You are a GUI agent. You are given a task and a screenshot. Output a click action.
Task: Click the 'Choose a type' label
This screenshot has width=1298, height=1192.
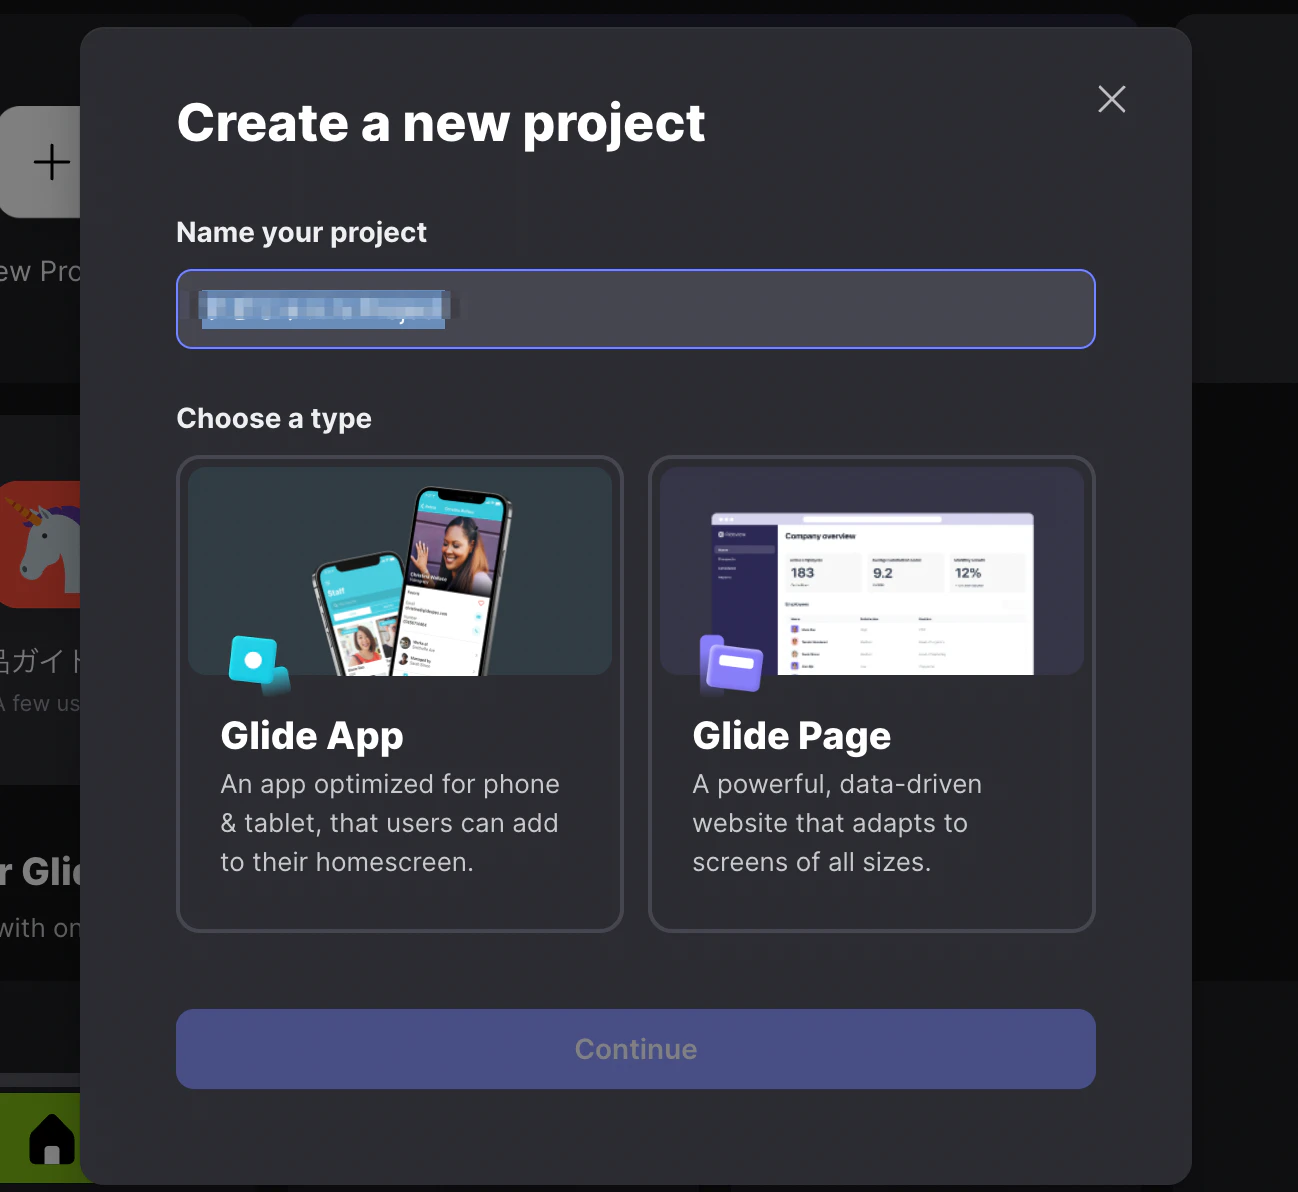[274, 419]
